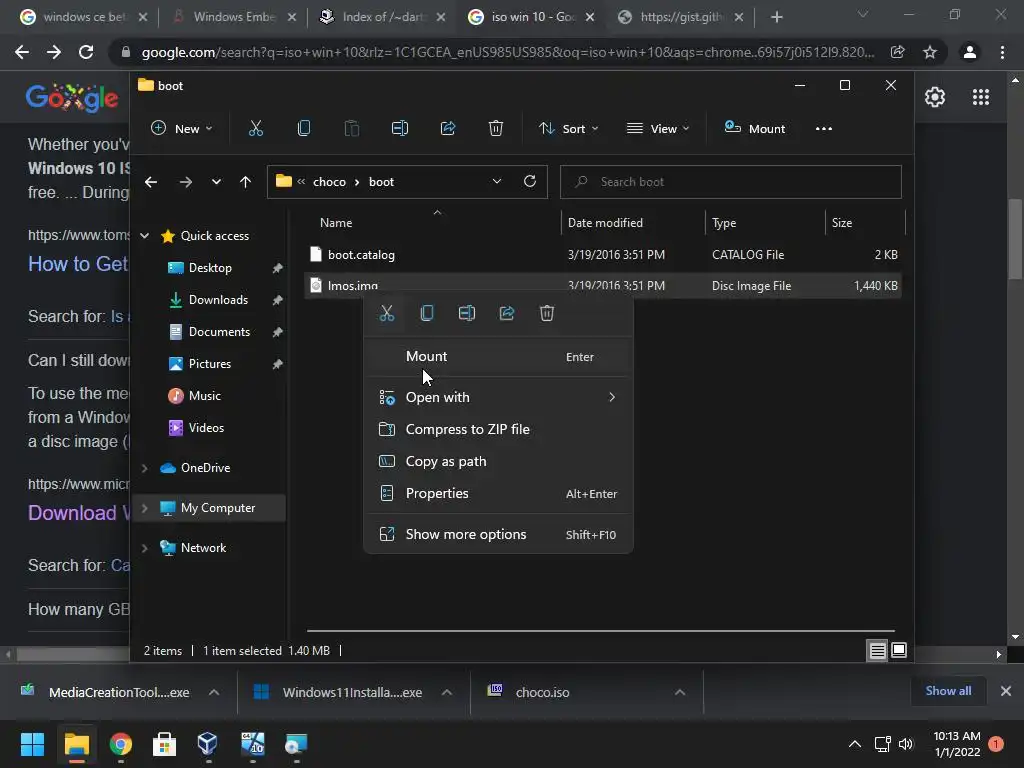Click Share icon in the context menu
The width and height of the screenshot is (1024, 768).
coord(507,313)
